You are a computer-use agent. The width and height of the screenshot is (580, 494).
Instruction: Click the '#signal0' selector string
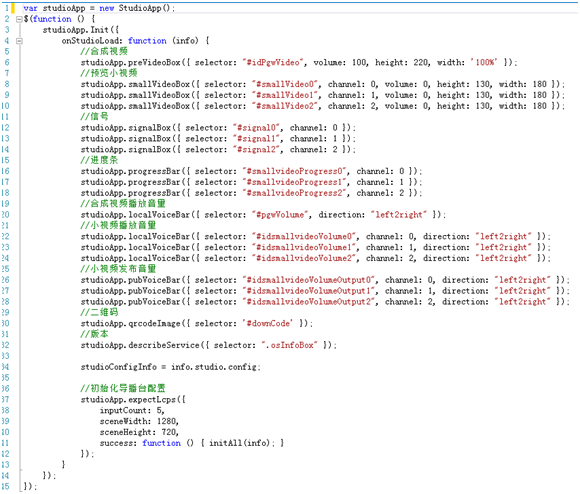[257, 128]
